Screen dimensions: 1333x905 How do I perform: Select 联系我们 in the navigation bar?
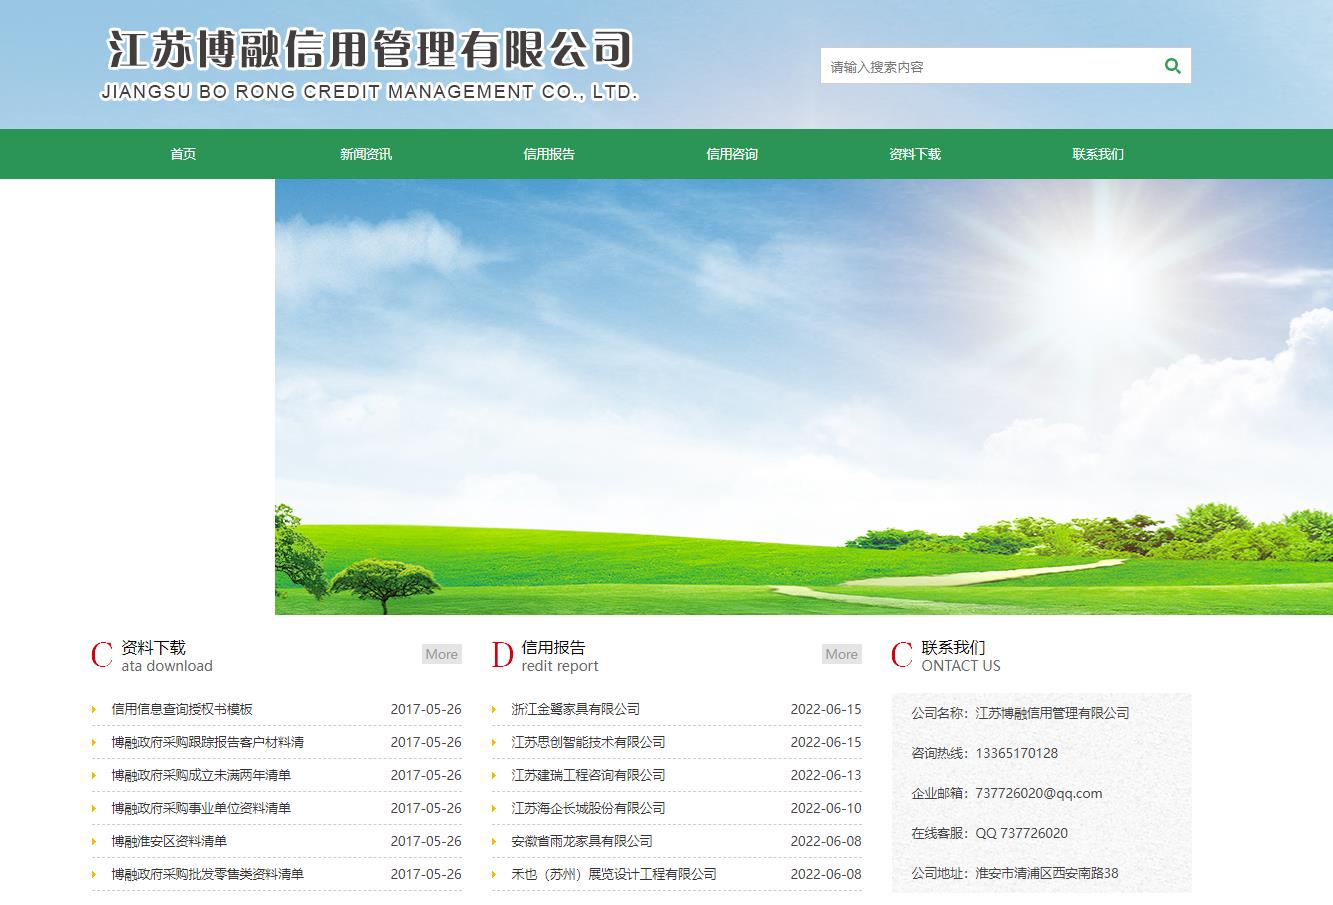pyautogui.click(x=1098, y=154)
